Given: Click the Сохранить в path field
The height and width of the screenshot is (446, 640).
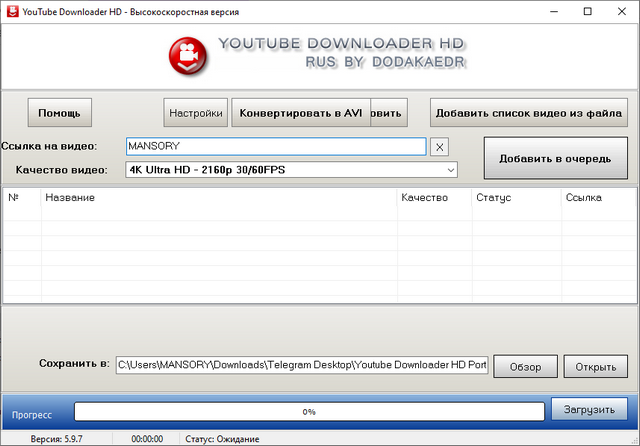Looking at the screenshot, I should (302, 365).
